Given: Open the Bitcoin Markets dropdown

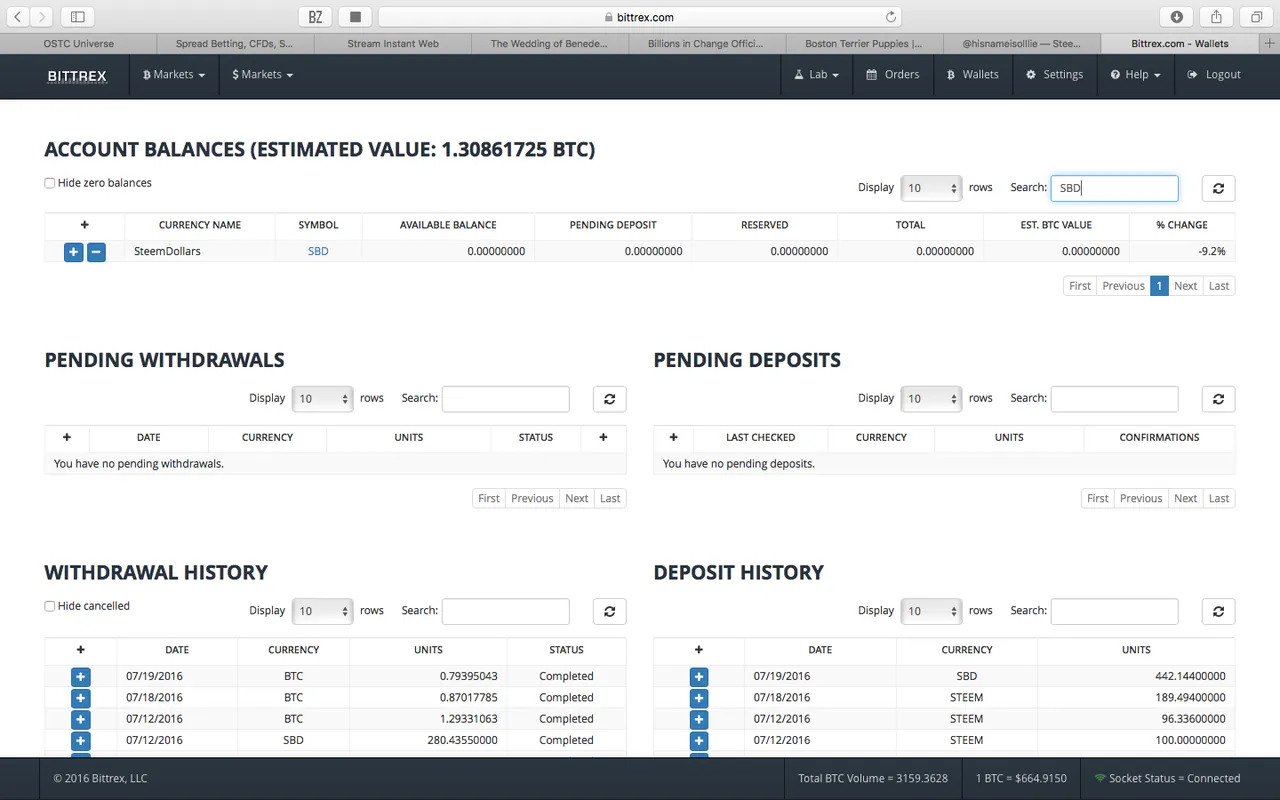Looking at the screenshot, I should (x=174, y=75).
